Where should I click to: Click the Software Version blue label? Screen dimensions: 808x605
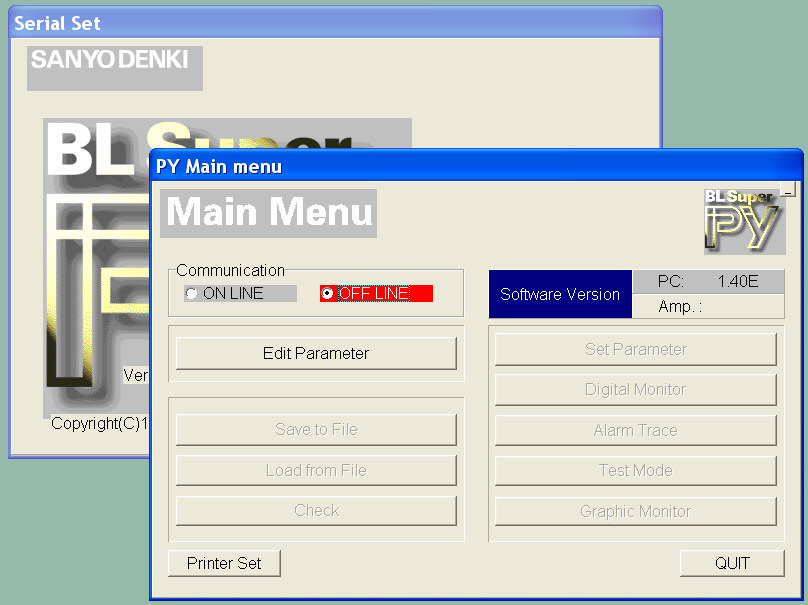560,295
